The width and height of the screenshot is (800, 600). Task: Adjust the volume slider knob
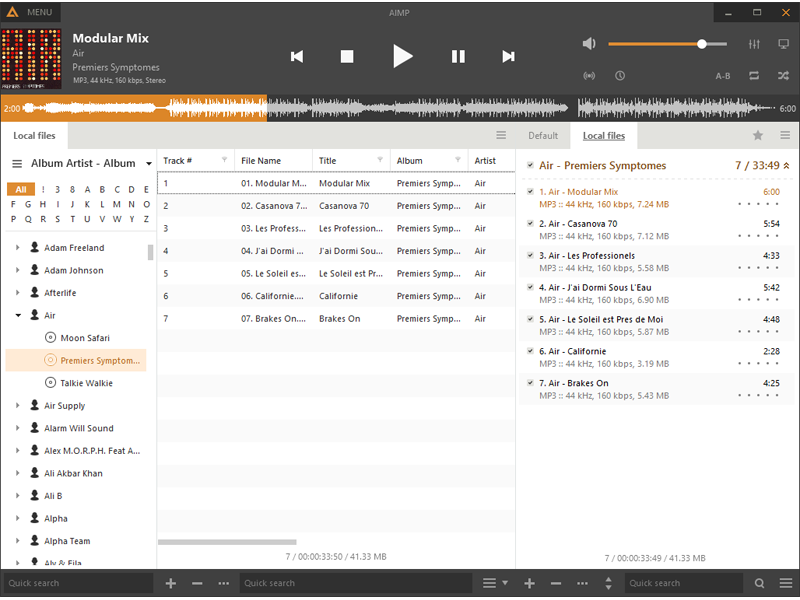(702, 44)
